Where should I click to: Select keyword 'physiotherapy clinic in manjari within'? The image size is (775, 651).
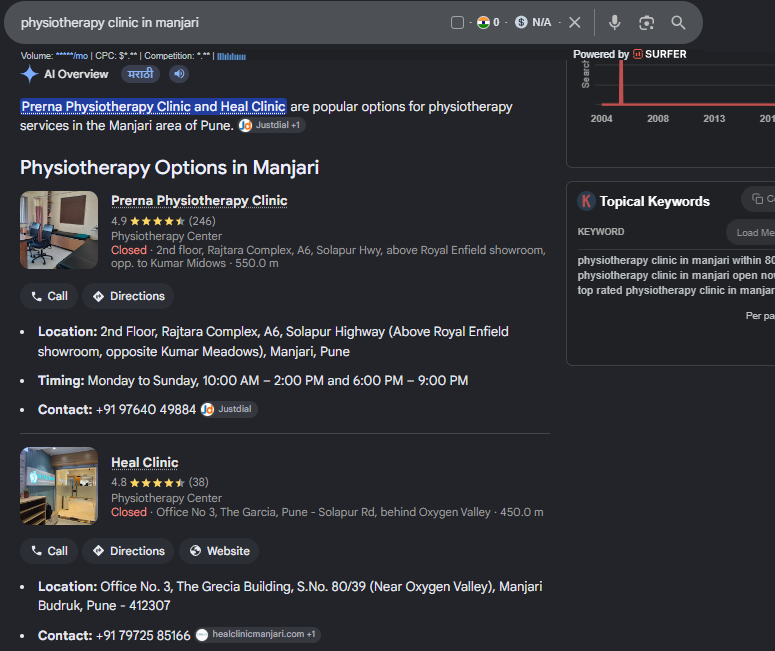coord(676,260)
